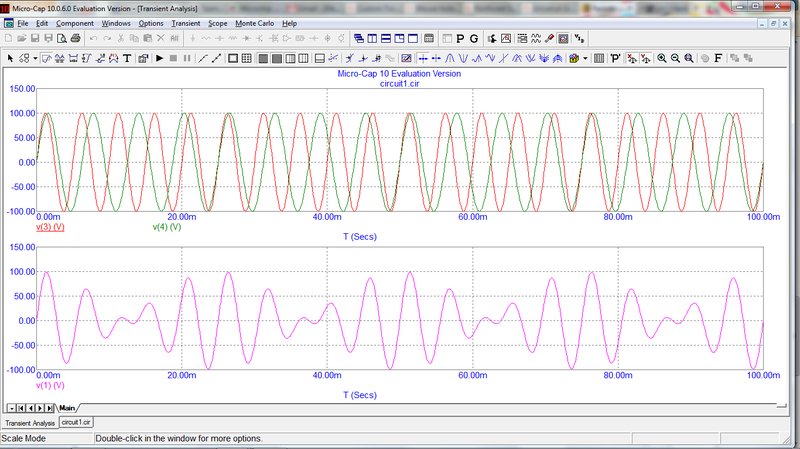Select the Transient Analysis tab

tap(29, 423)
